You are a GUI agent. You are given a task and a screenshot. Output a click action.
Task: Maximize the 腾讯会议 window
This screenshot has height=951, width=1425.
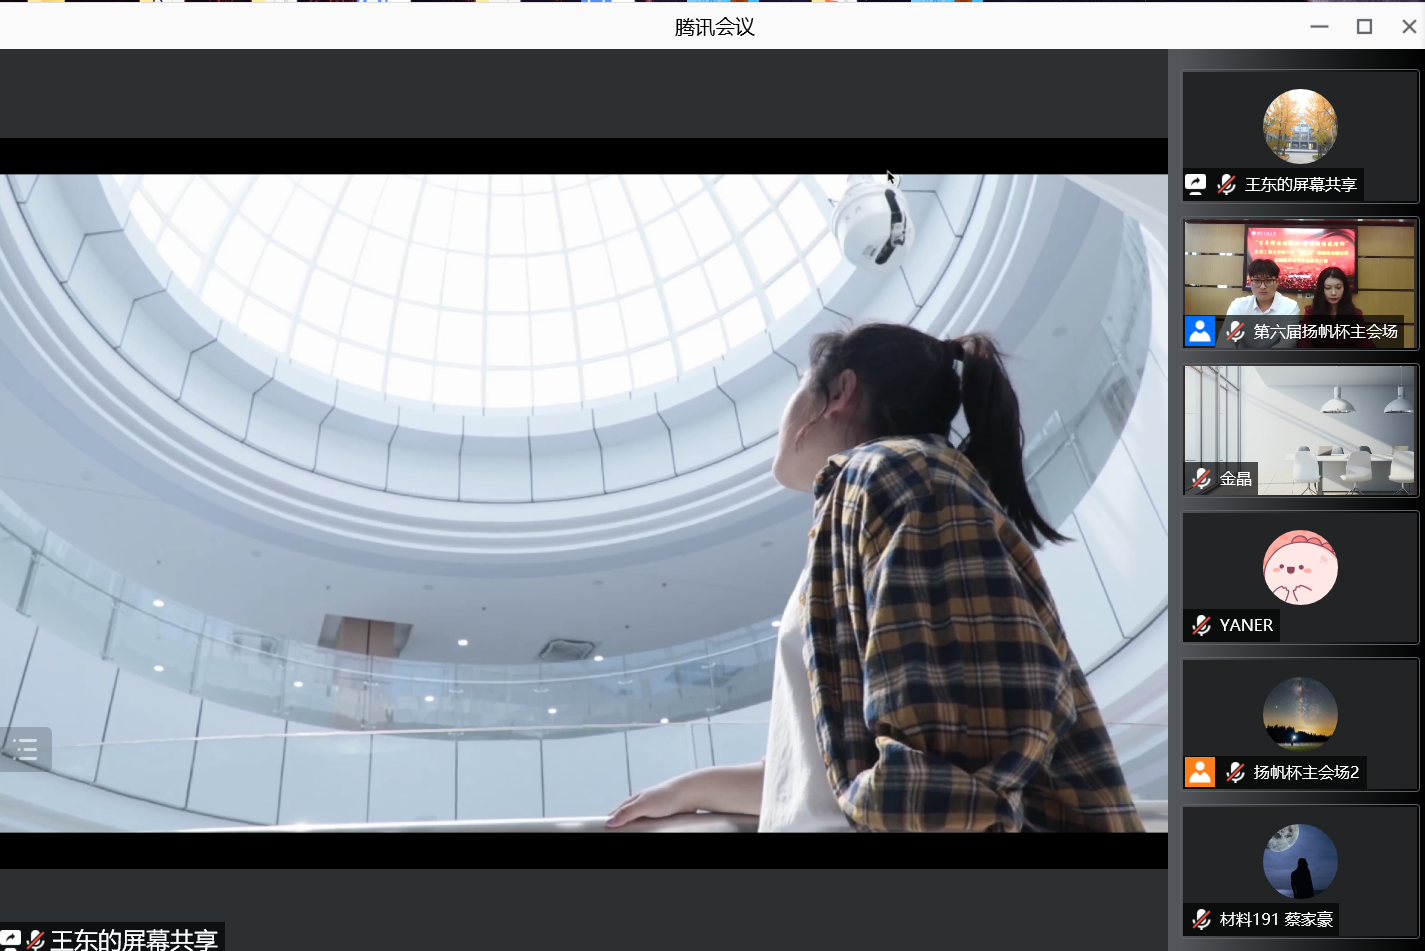(x=1364, y=26)
